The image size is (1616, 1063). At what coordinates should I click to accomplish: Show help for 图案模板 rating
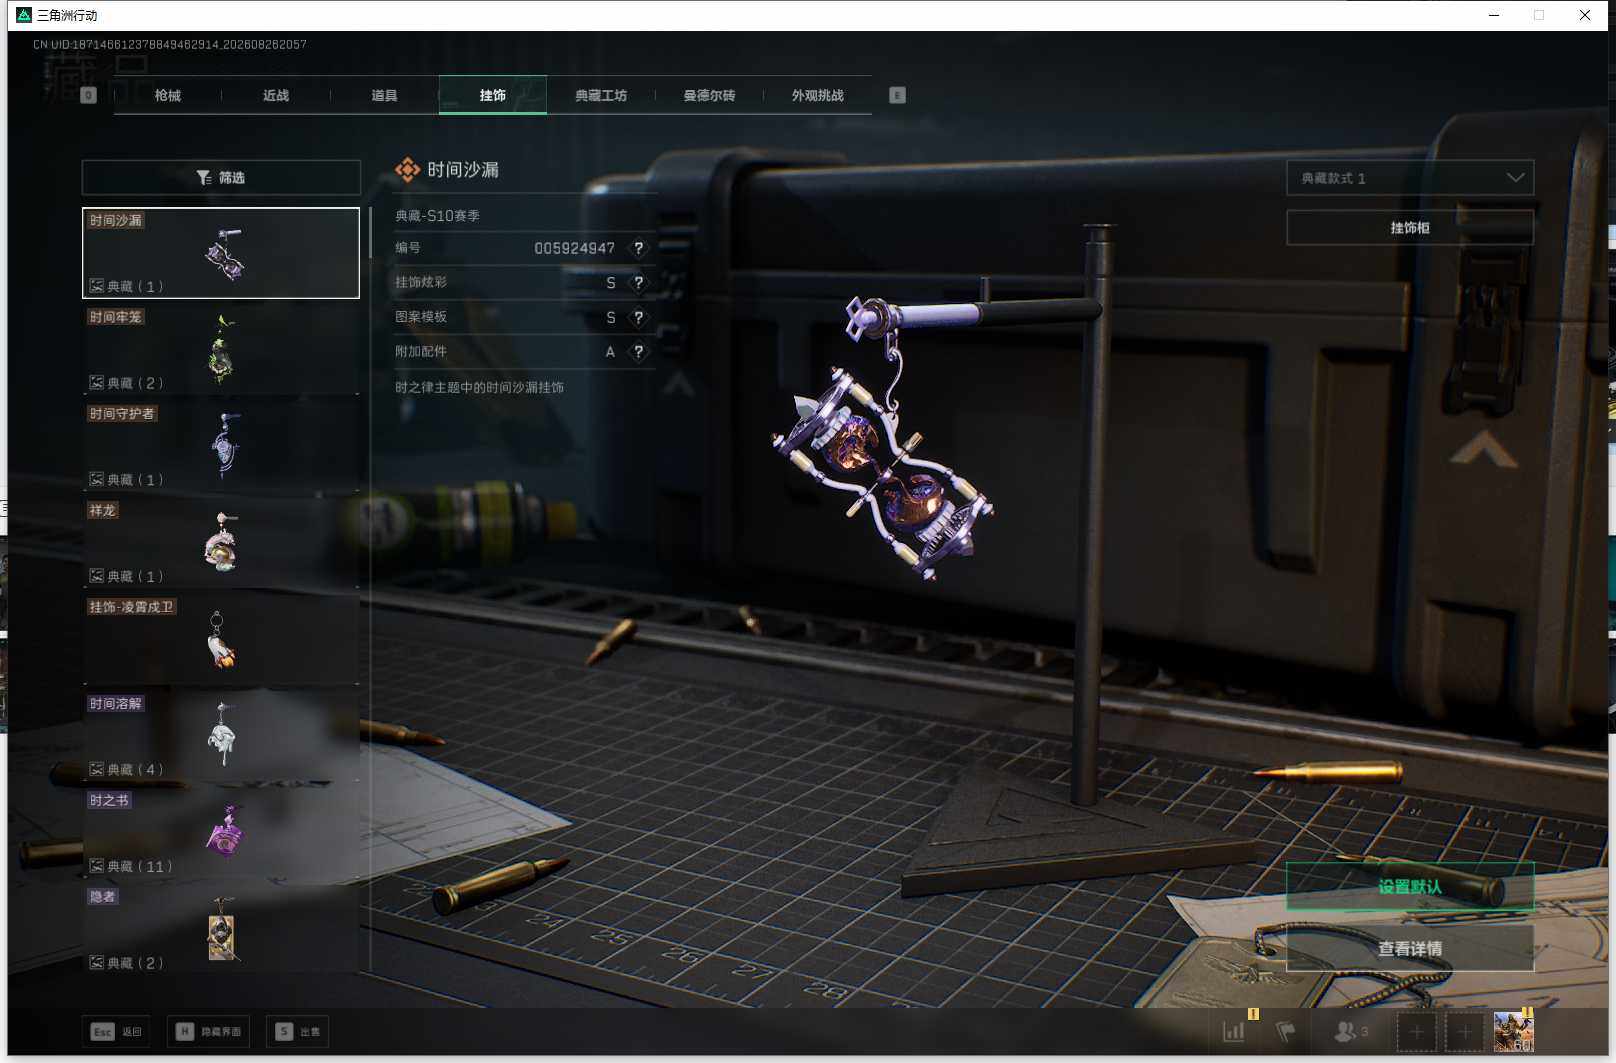(639, 317)
